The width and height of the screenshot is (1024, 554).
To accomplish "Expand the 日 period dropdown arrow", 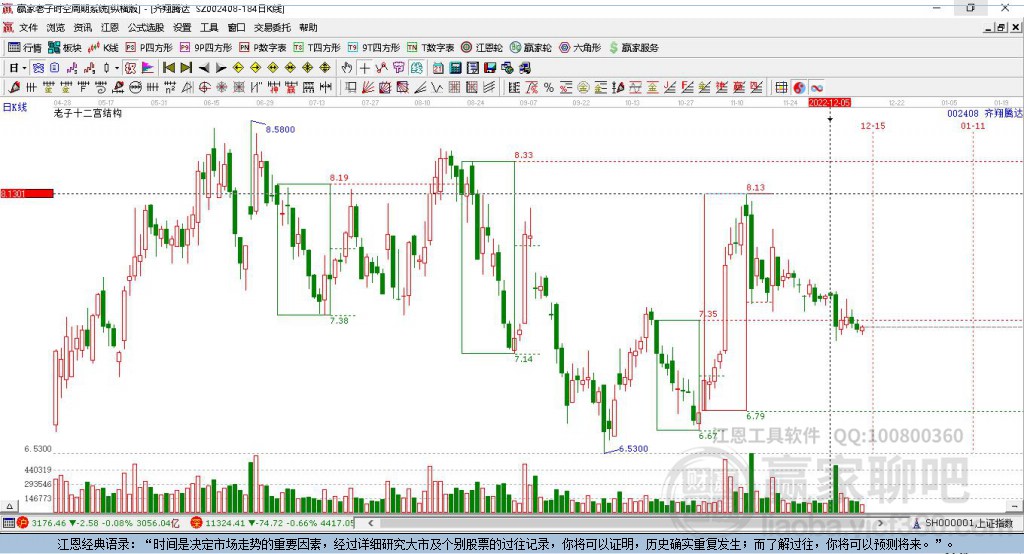I will tap(24, 68).
